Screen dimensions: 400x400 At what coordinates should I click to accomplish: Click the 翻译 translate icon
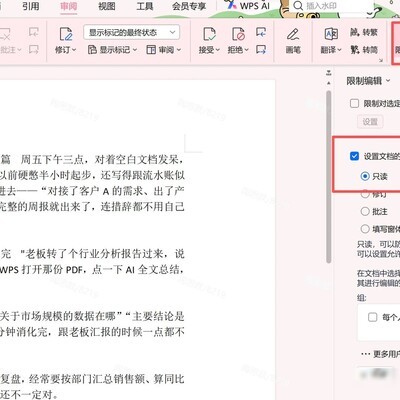click(331, 34)
